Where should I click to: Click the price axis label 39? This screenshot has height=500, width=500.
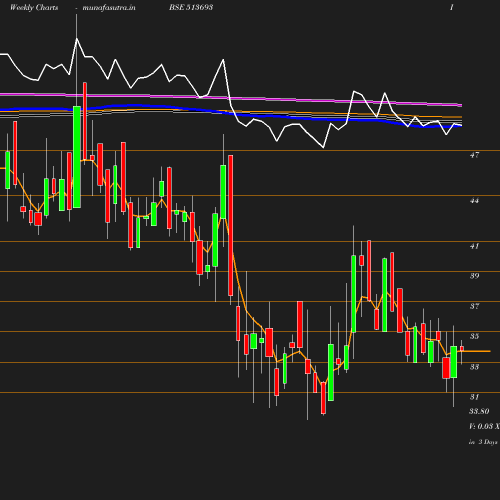[x=474, y=276]
